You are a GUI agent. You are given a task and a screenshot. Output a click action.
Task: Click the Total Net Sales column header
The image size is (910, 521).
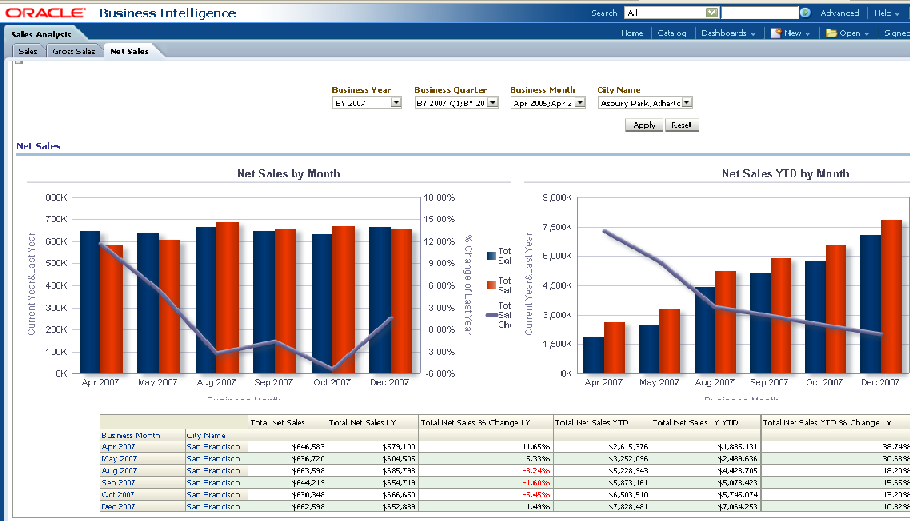pyautogui.click(x=277, y=422)
